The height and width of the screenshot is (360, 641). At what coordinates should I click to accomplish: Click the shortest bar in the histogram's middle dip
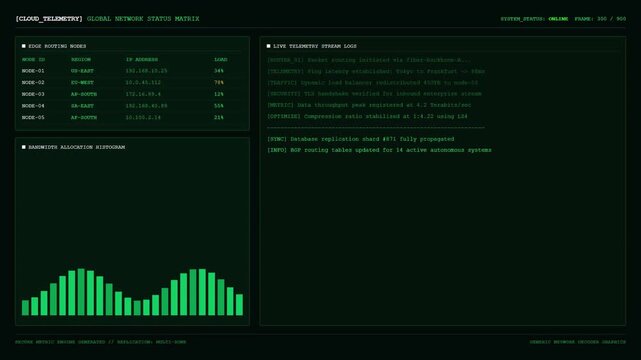pos(137,308)
